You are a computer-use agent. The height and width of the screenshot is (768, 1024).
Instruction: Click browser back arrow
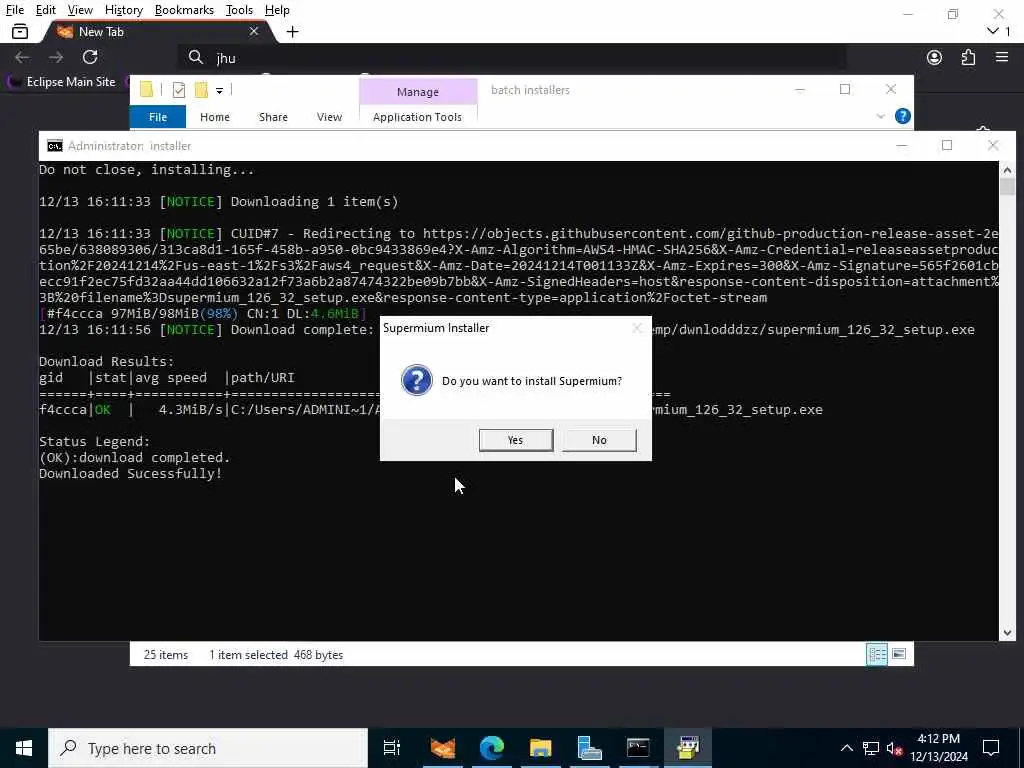tap(22, 57)
